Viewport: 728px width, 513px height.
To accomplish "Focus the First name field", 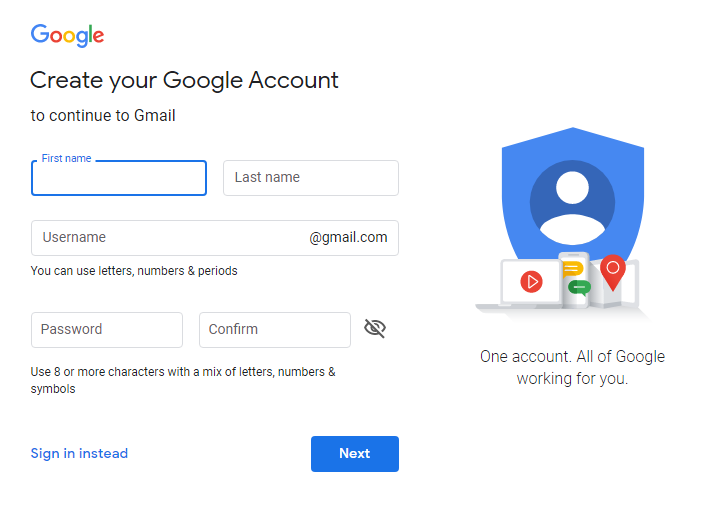I will coord(119,179).
